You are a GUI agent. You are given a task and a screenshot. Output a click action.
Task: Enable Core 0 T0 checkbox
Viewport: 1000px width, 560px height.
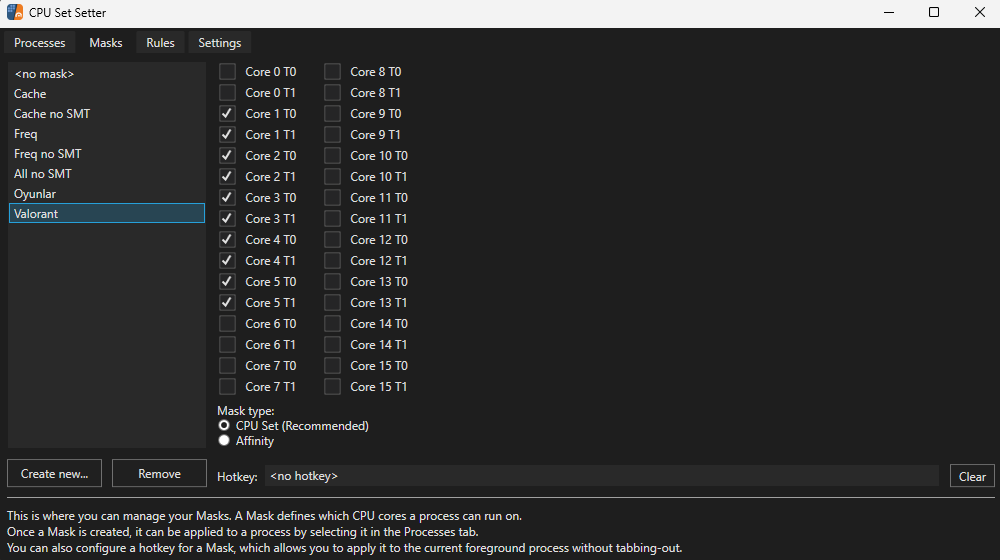pos(227,71)
